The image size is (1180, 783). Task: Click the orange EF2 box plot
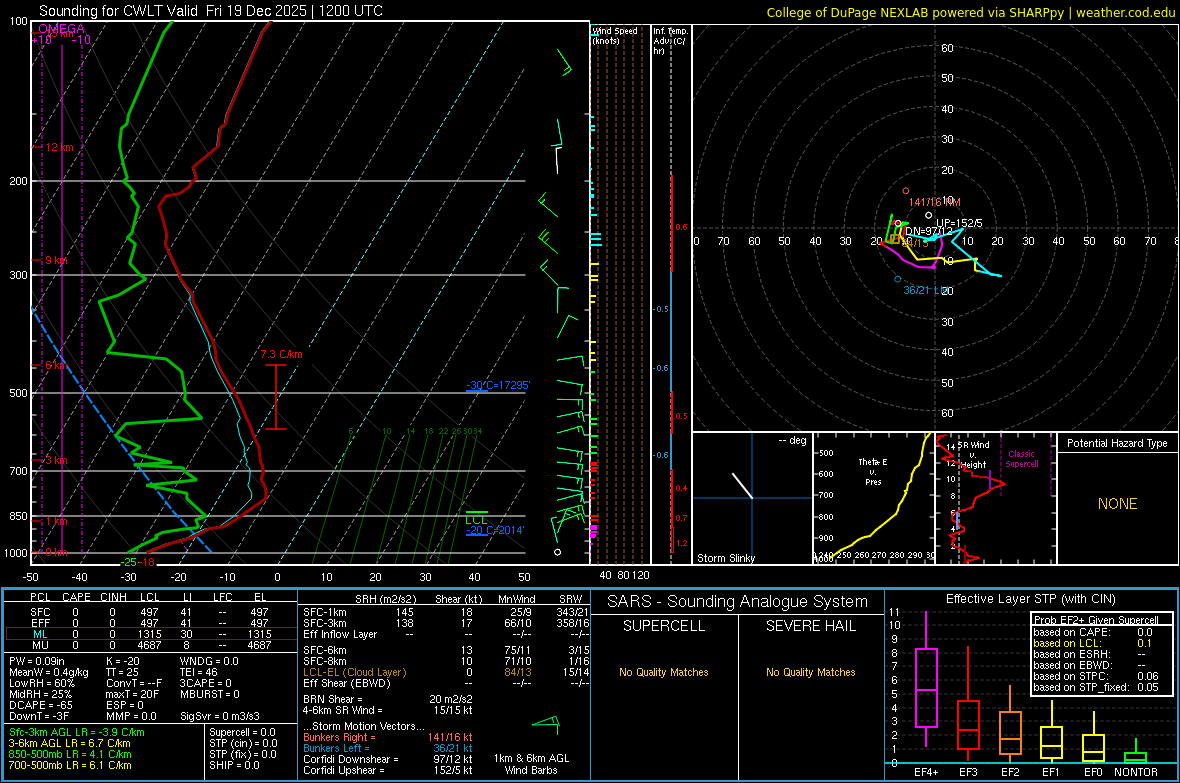coord(1010,733)
